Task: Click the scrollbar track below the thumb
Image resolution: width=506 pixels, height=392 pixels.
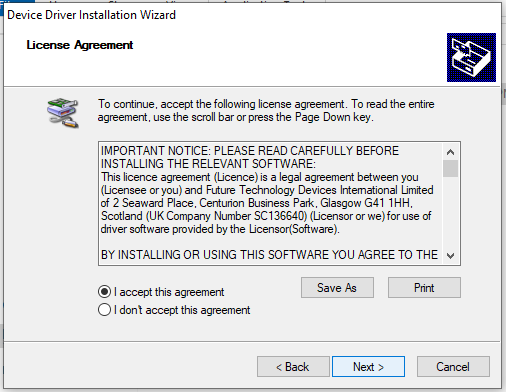Action: tap(450, 212)
